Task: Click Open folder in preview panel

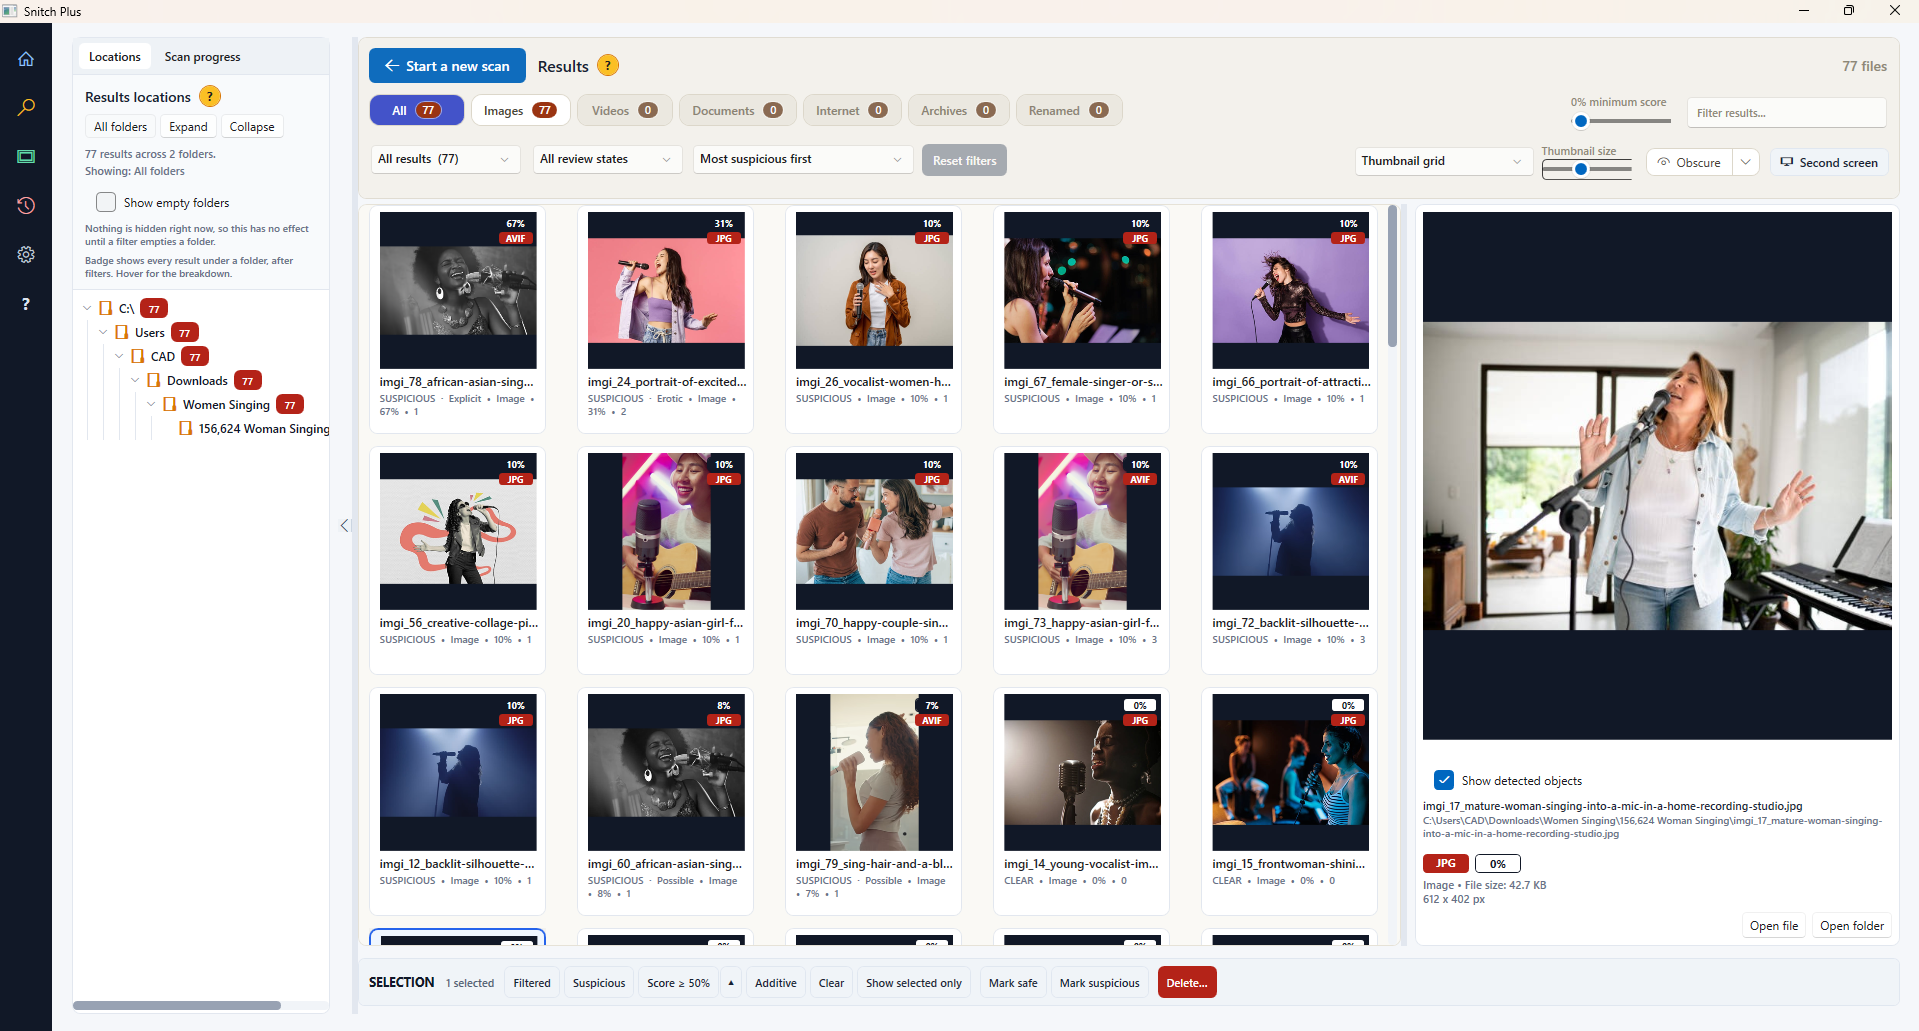Action: (x=1852, y=926)
